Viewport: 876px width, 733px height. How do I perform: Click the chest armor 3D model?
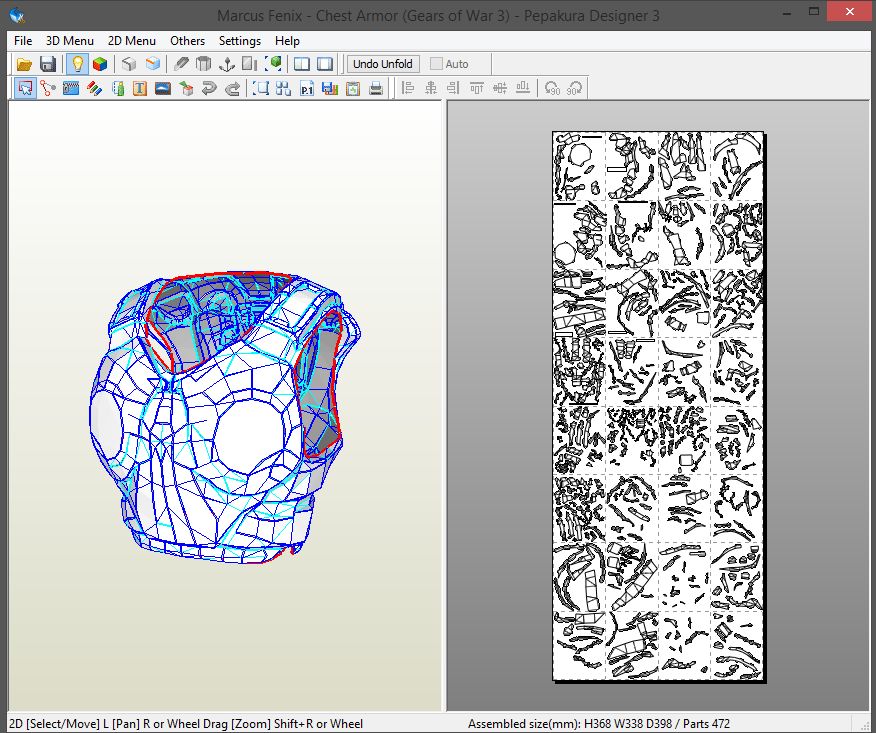(225, 417)
